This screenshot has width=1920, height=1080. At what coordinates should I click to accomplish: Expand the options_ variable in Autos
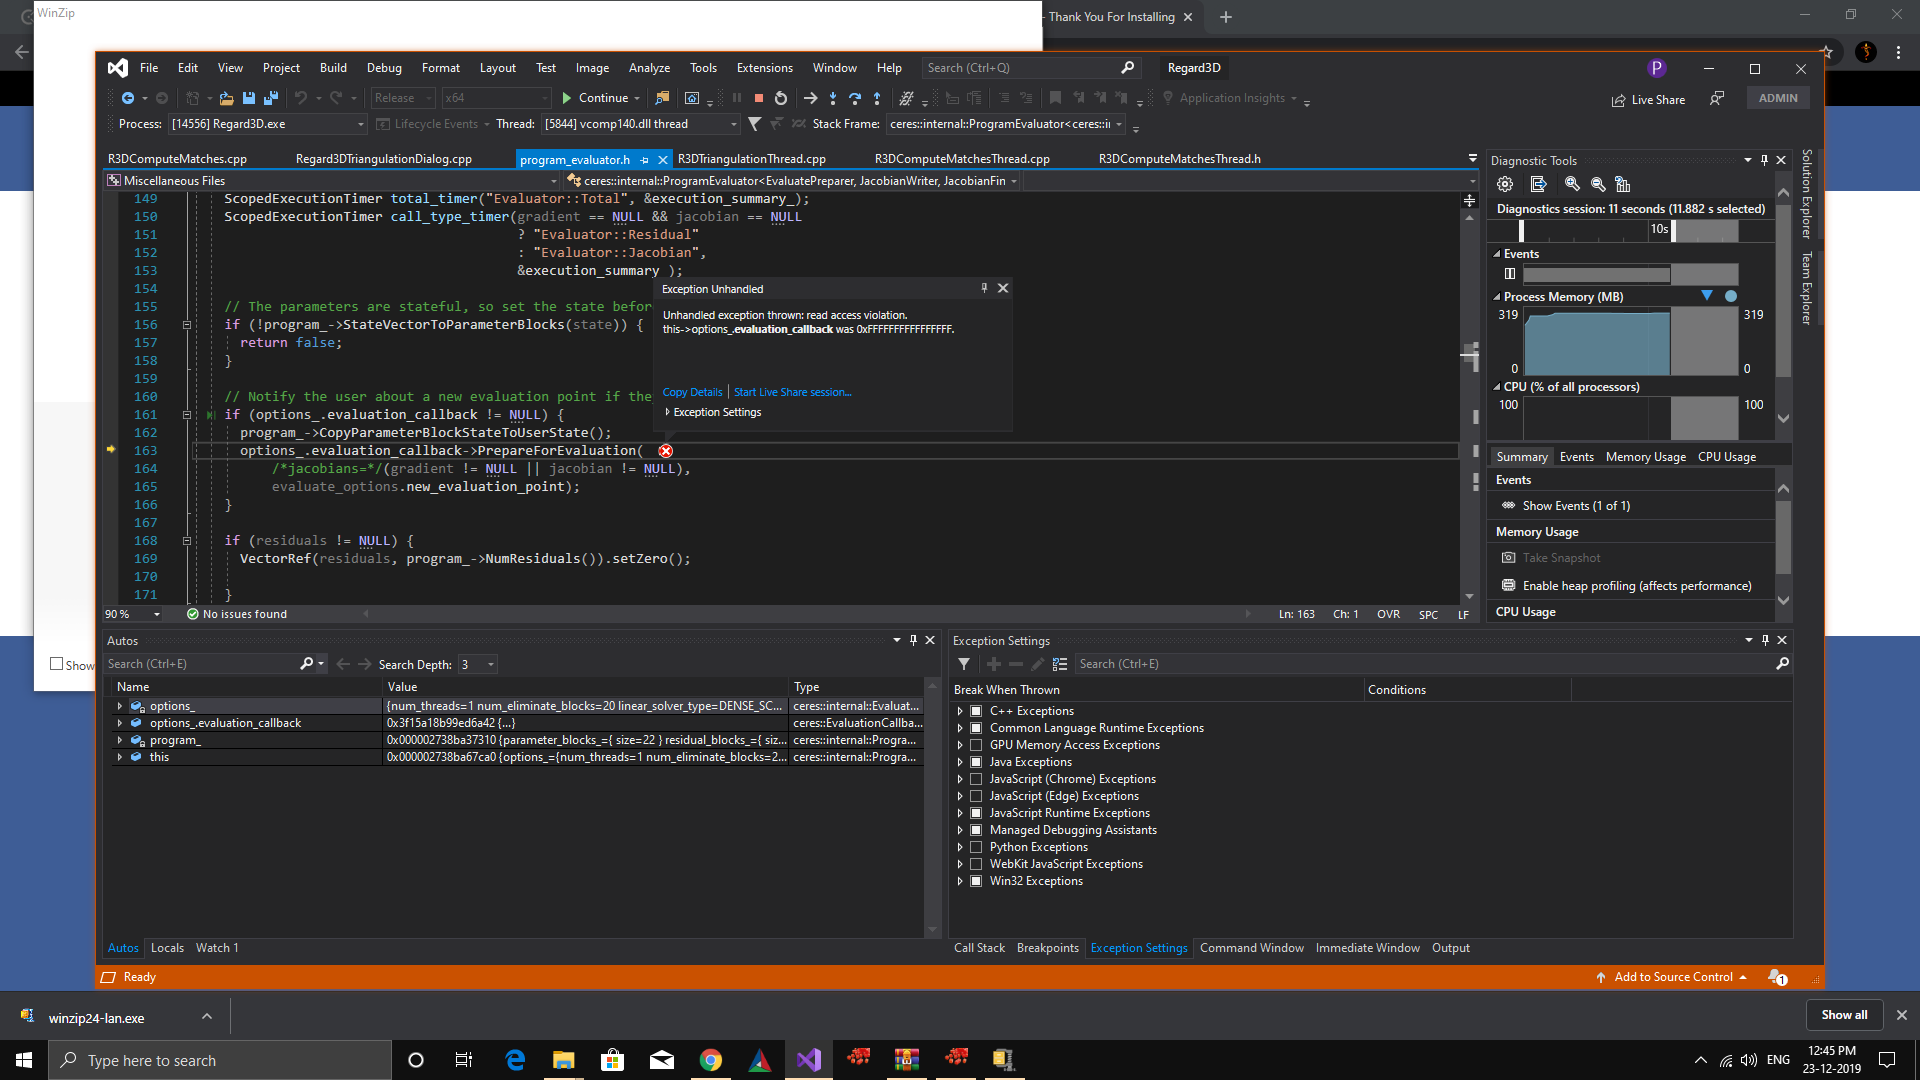[121, 706]
